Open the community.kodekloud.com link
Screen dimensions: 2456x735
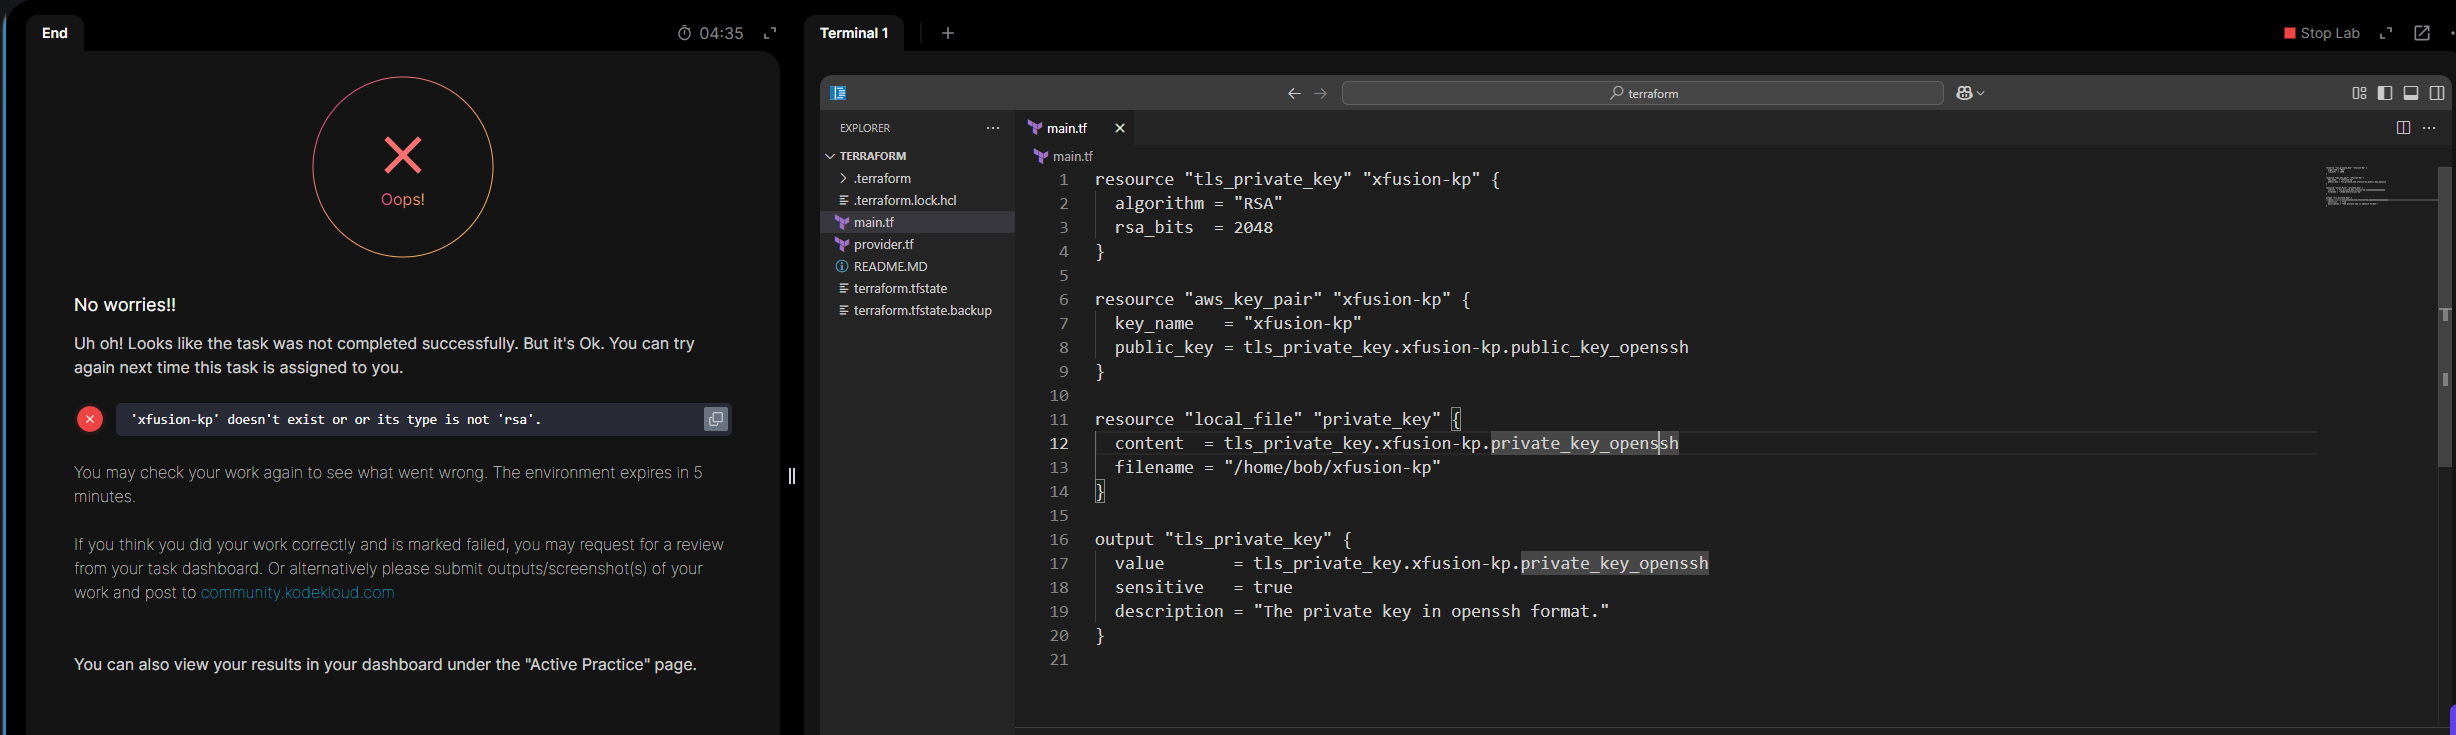point(297,592)
